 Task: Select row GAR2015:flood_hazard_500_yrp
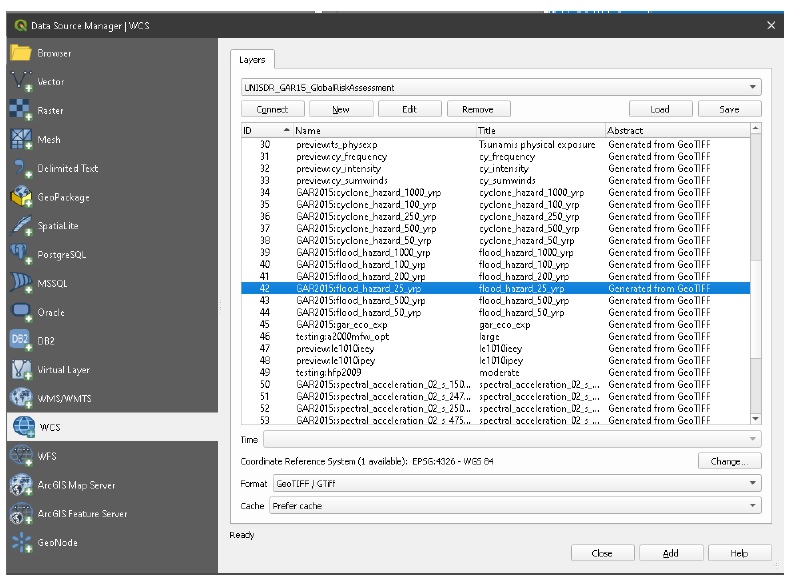[x=496, y=301]
